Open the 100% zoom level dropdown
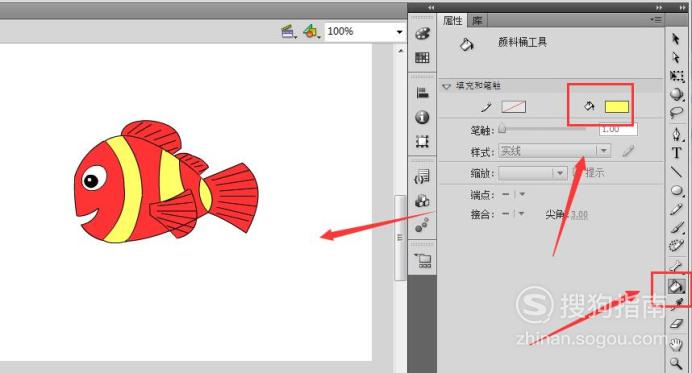 [x=365, y=32]
